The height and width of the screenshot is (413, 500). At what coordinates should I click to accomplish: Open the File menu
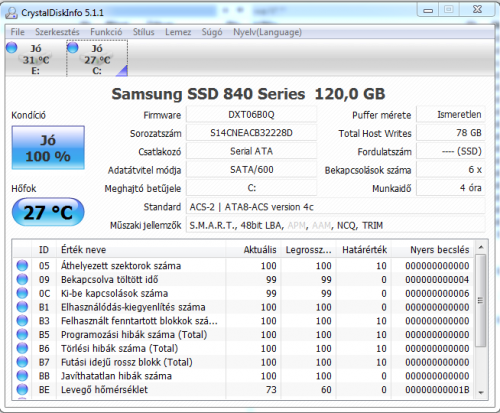click(x=17, y=32)
